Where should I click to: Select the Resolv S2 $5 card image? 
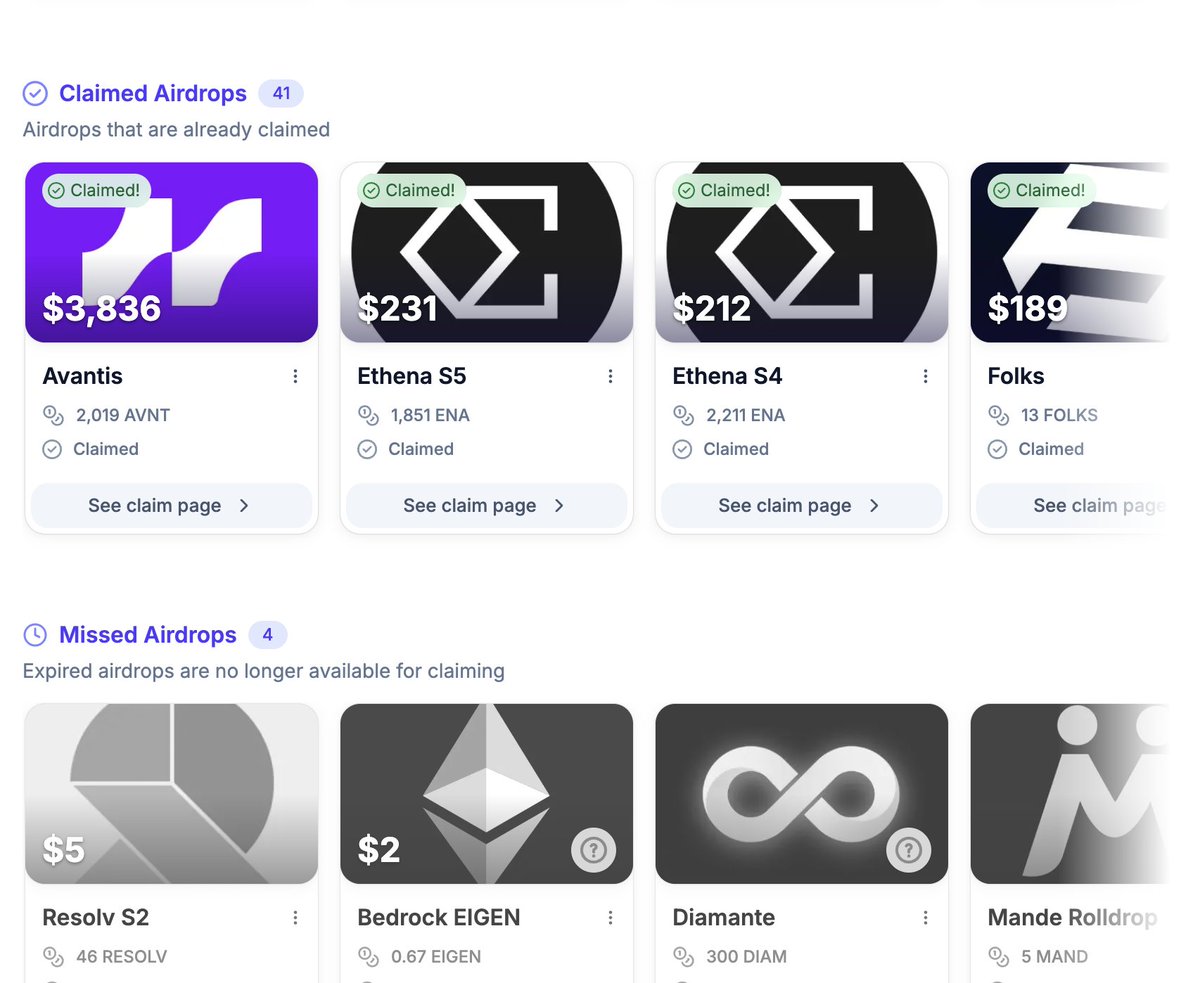tap(171, 794)
